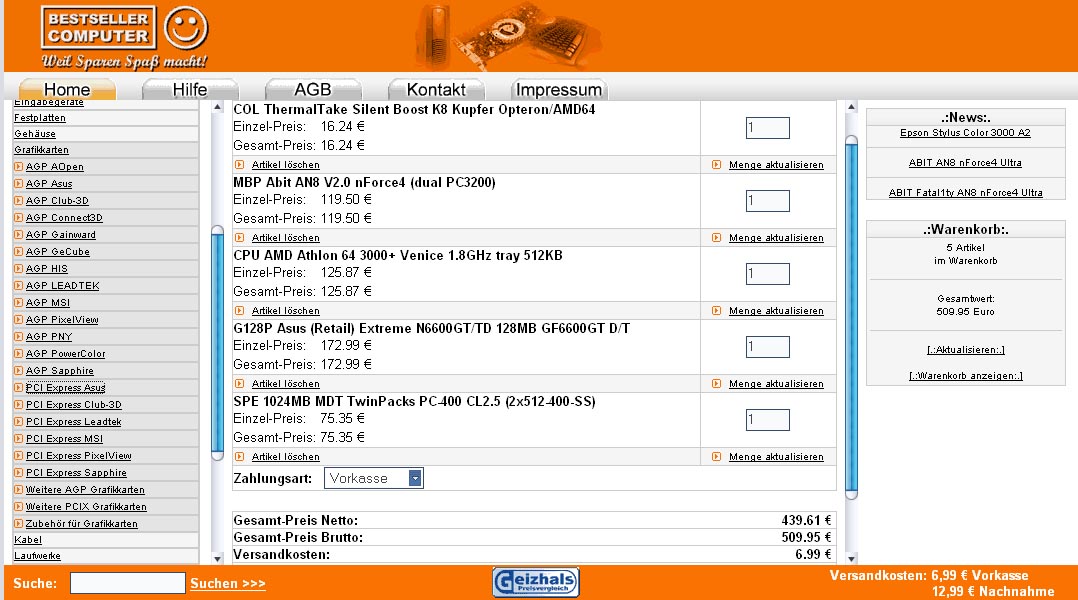Click the arrow icon beside AGP Sapphire
Image resolution: width=1078 pixels, height=600 pixels.
pos(19,370)
